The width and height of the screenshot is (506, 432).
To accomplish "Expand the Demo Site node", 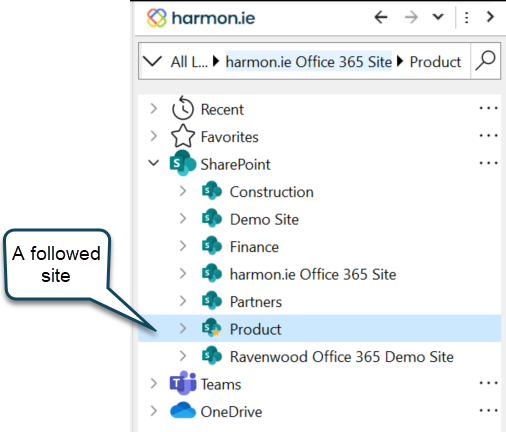I will coord(183,218).
